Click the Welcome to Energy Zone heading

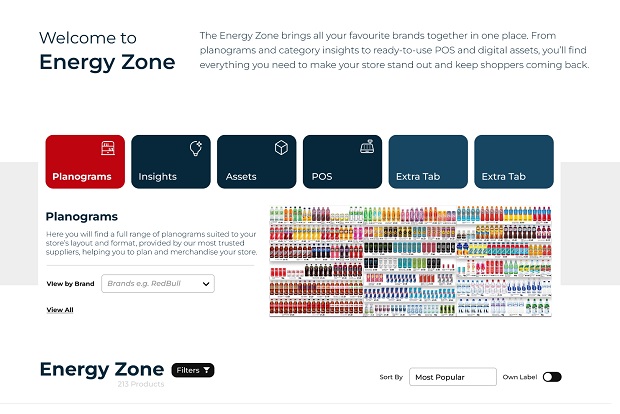[x=107, y=51]
